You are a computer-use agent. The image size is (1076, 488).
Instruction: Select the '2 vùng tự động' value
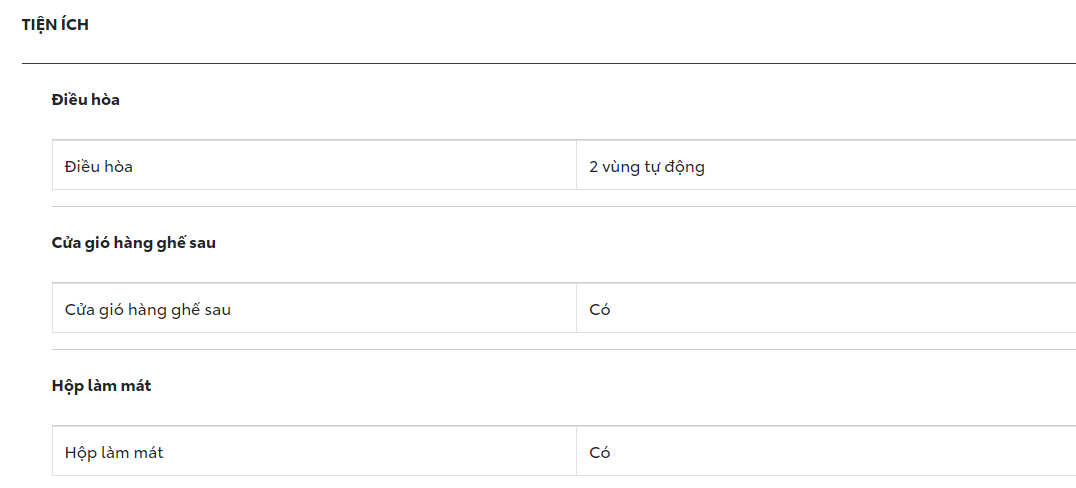(x=647, y=167)
